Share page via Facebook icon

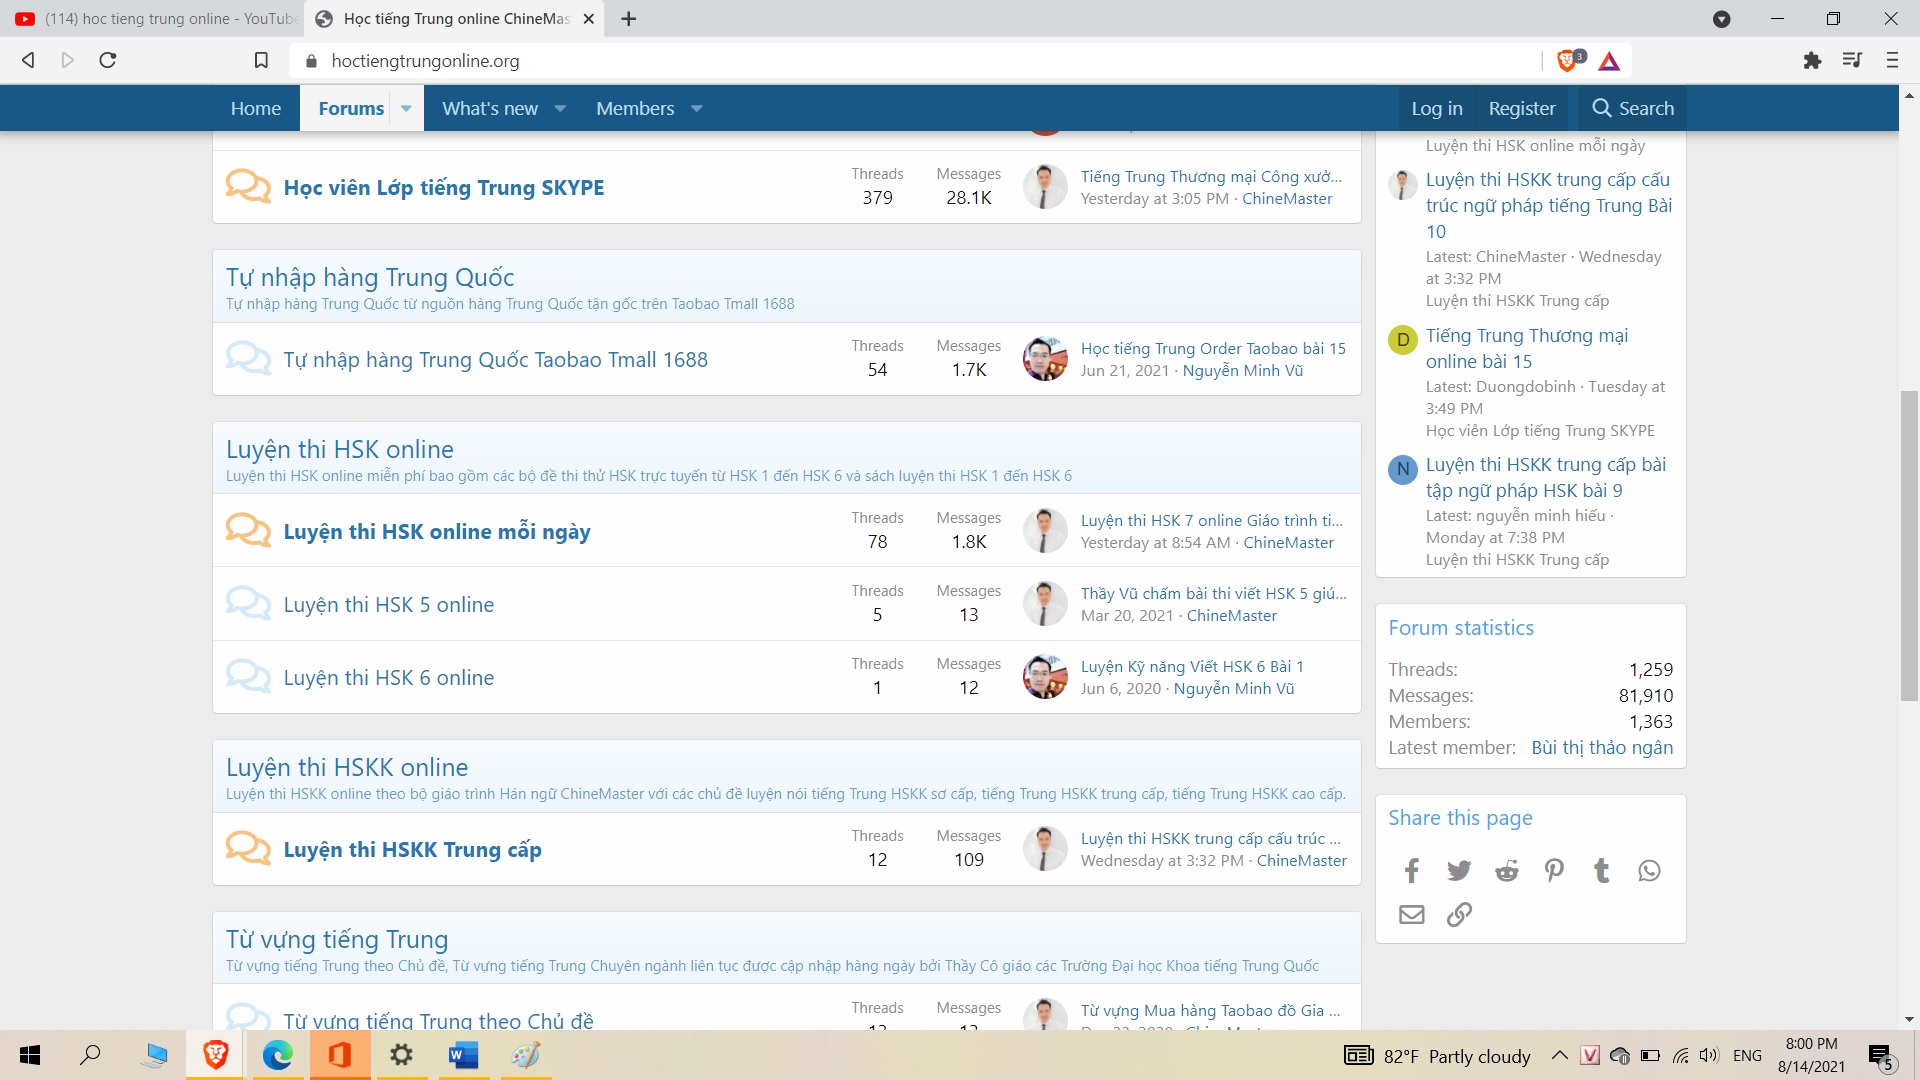point(1411,871)
